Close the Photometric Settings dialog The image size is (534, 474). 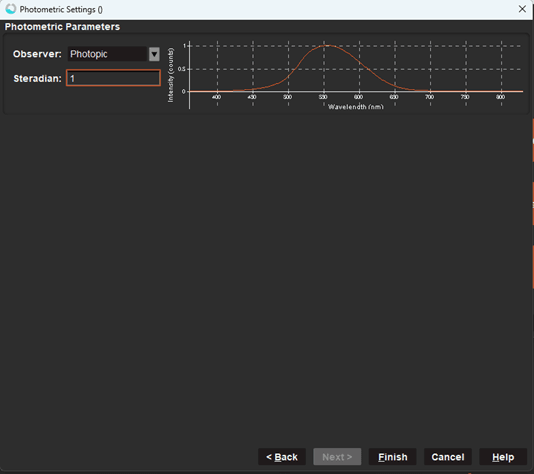pos(522,9)
